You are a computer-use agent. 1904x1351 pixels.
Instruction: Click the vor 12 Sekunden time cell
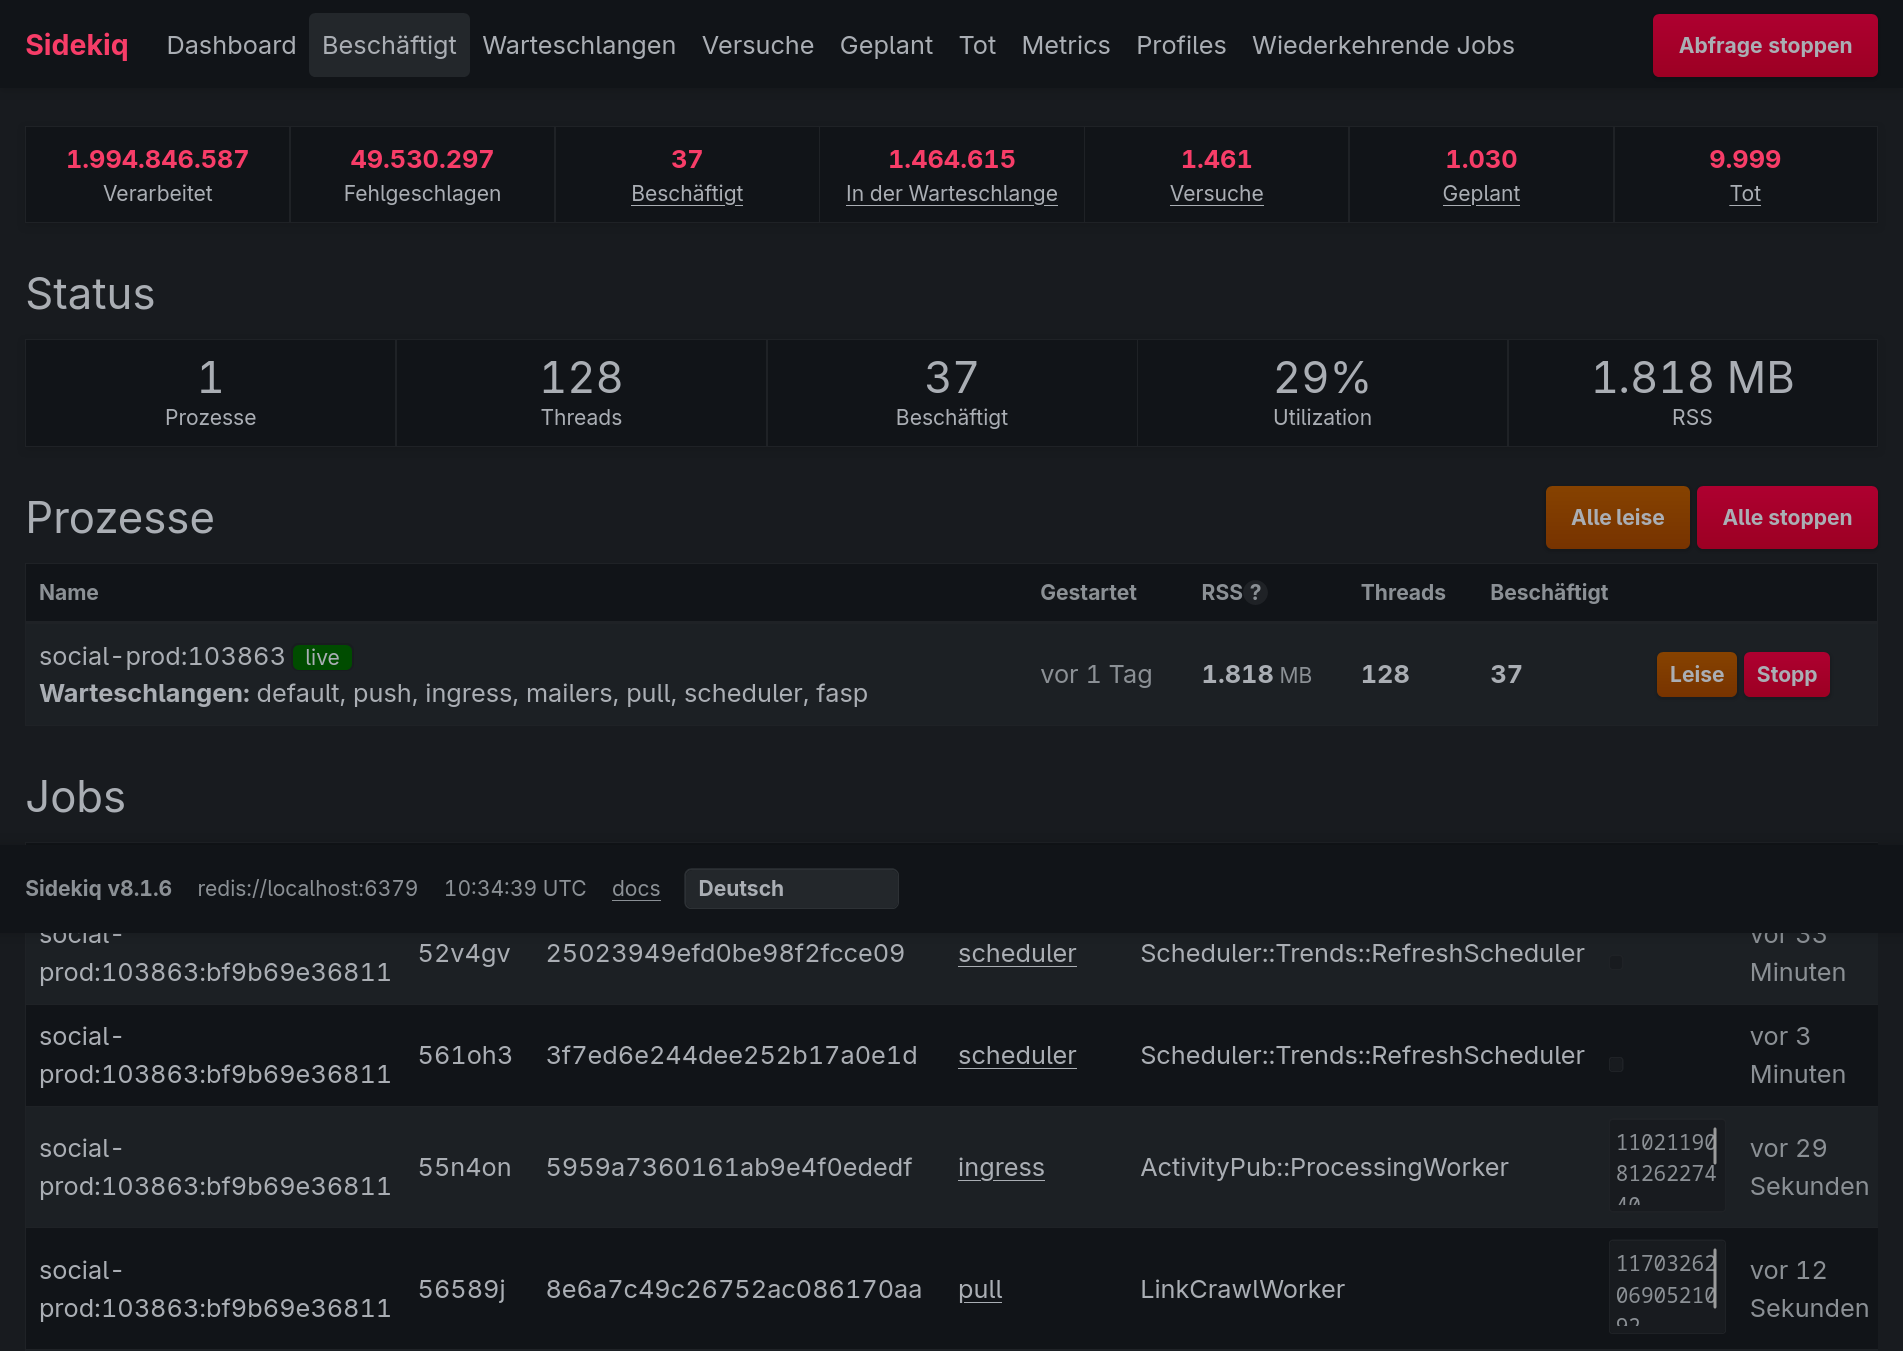pos(1809,1289)
